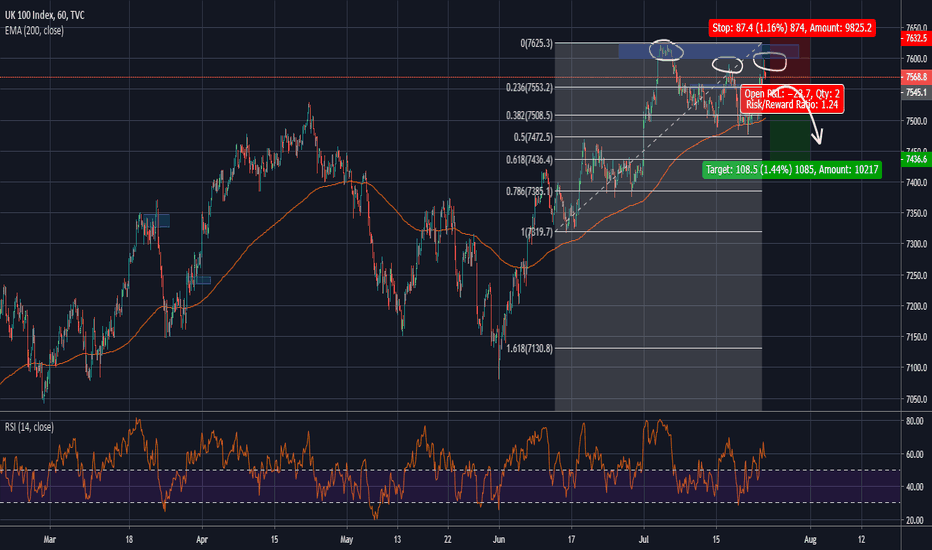Click the grey 7545.1 price tag
This screenshot has height=550, width=932.
916,93
